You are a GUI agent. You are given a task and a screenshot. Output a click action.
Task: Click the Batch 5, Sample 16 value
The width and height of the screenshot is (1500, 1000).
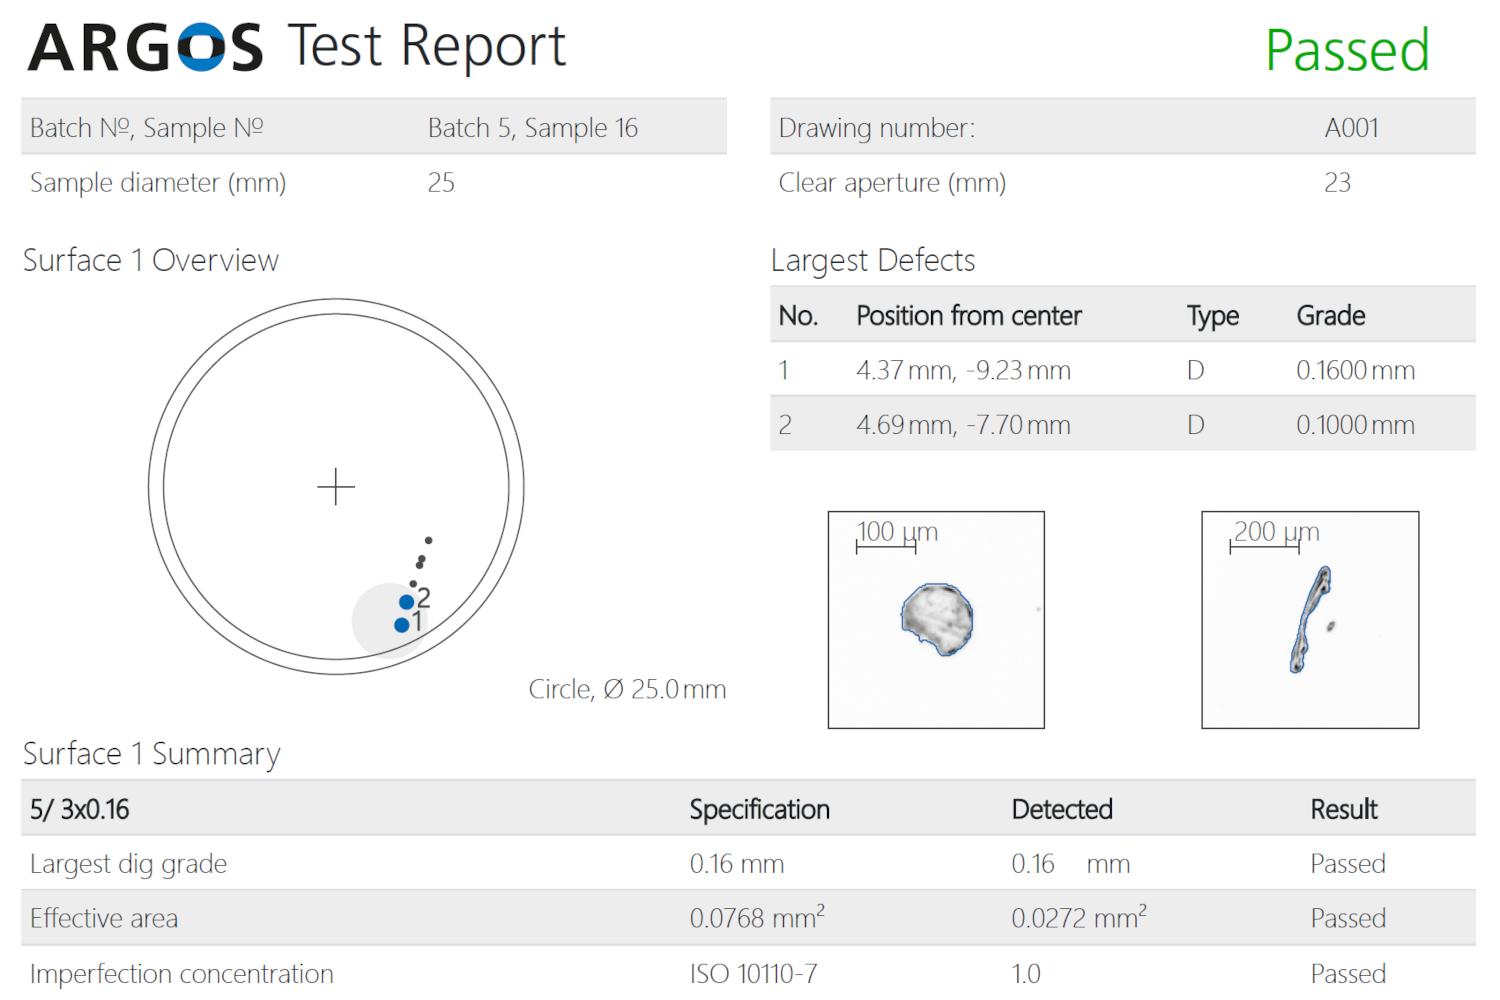coord(532,128)
